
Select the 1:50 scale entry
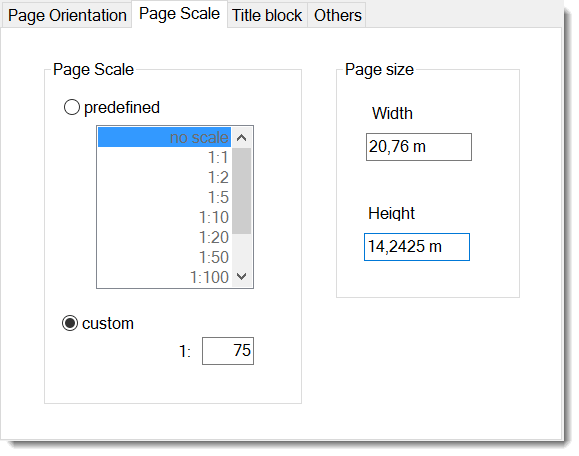[164, 257]
